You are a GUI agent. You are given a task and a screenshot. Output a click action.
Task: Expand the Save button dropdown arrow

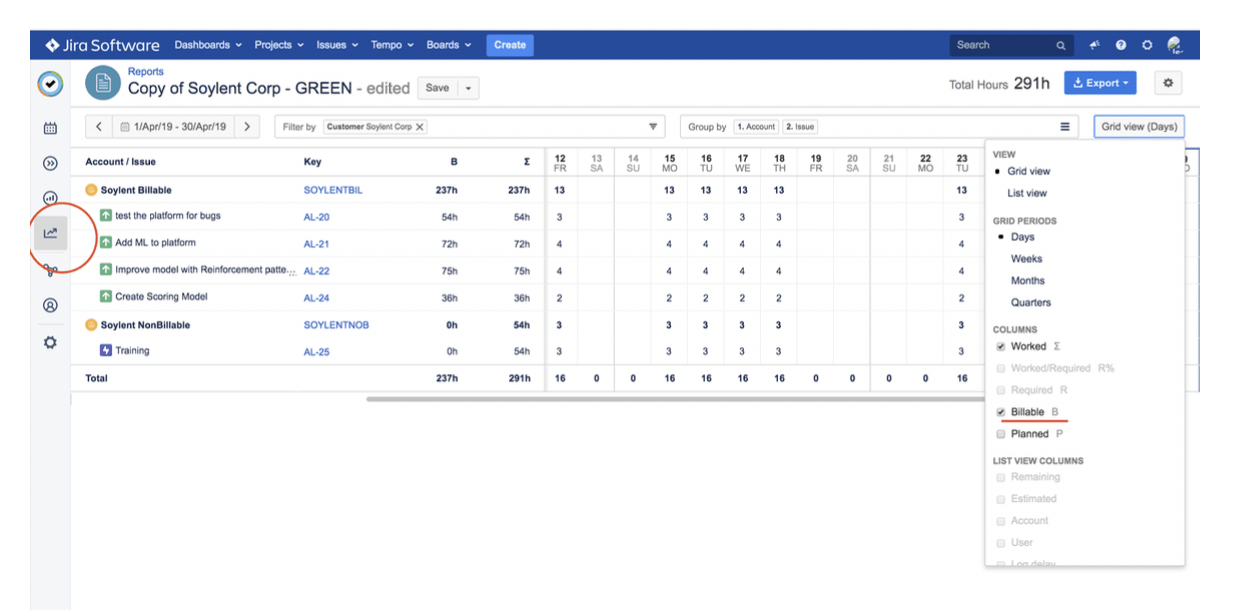468,88
